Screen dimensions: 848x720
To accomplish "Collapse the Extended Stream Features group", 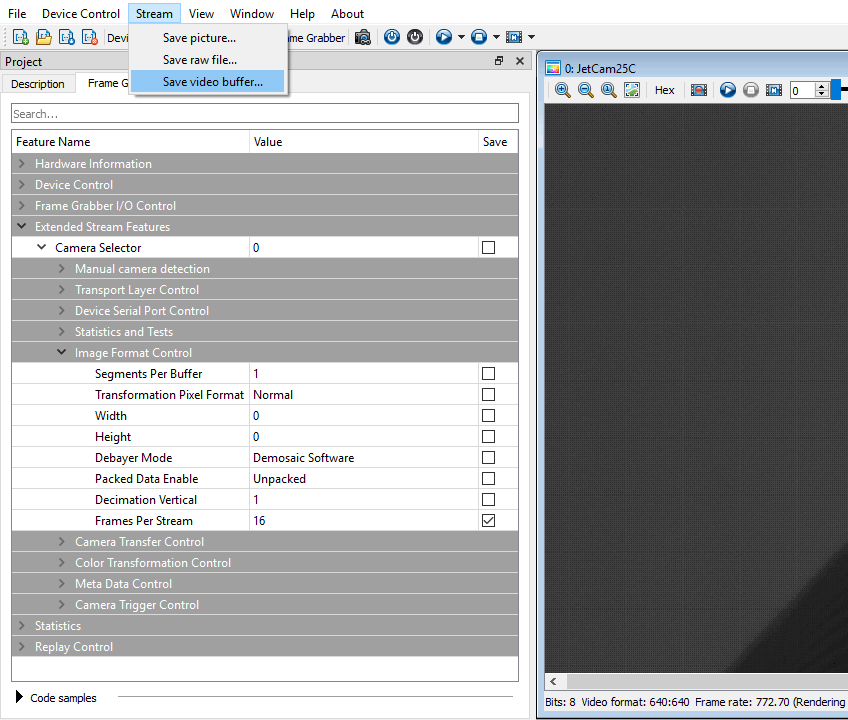I will [22, 226].
